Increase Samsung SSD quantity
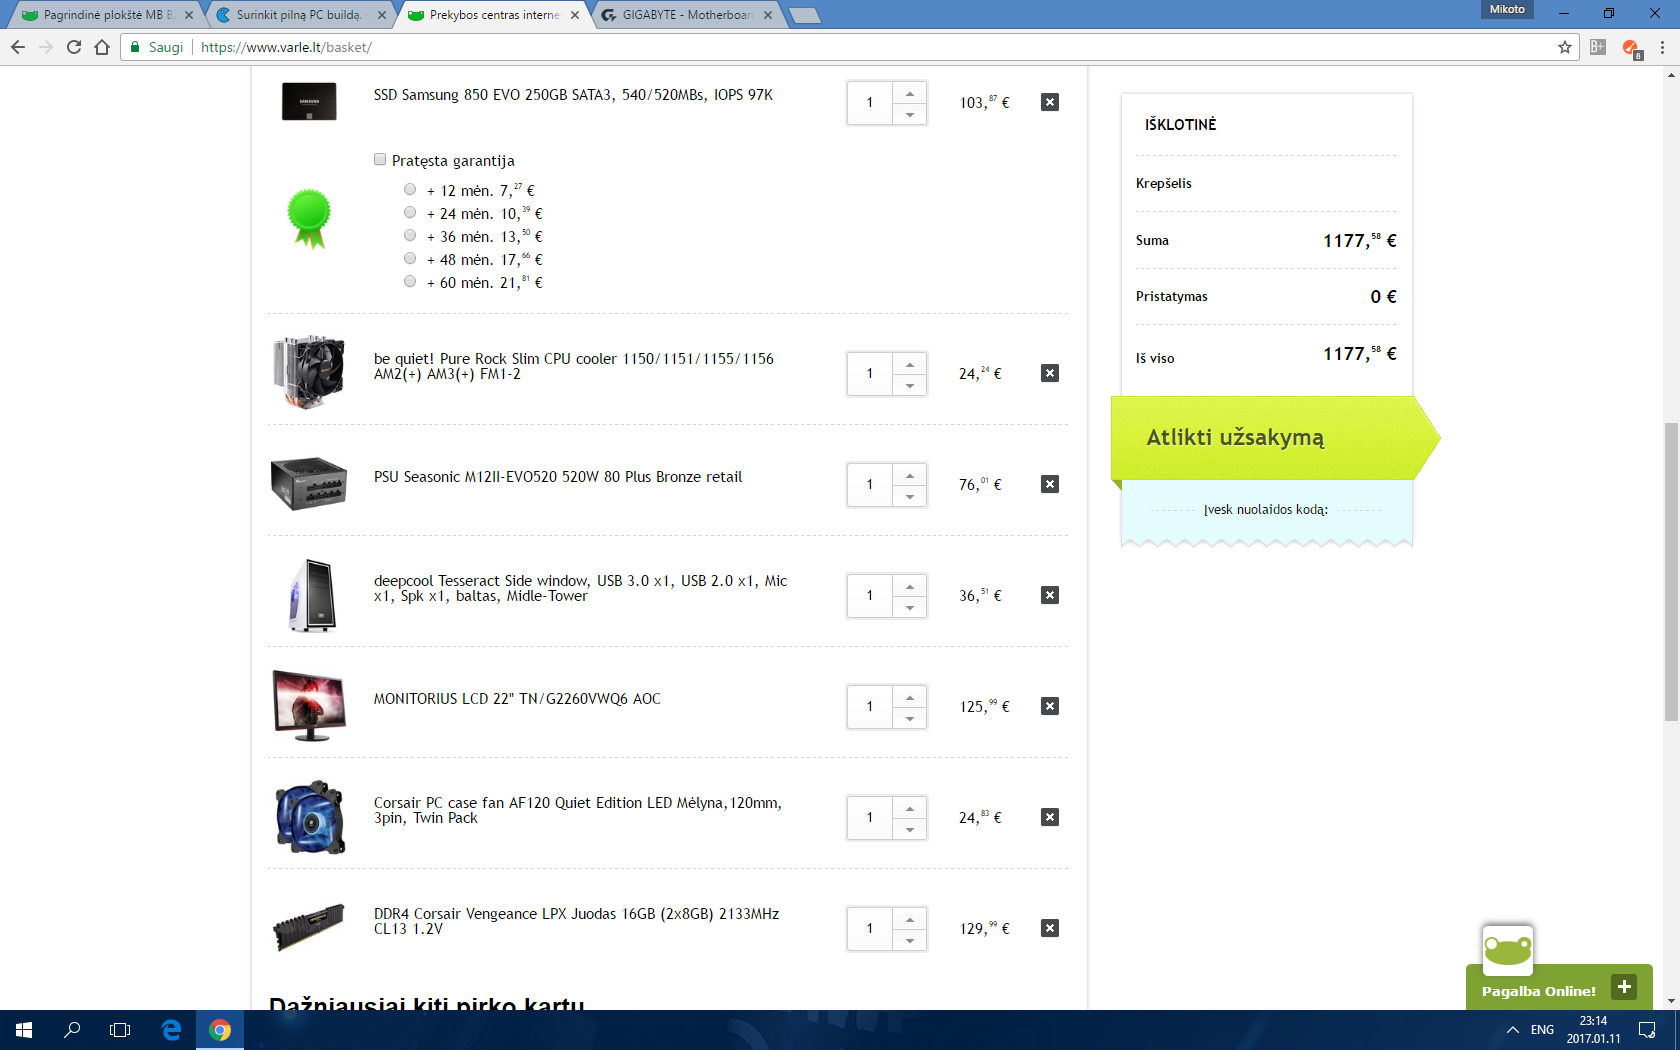The width and height of the screenshot is (1680, 1050). pos(909,93)
